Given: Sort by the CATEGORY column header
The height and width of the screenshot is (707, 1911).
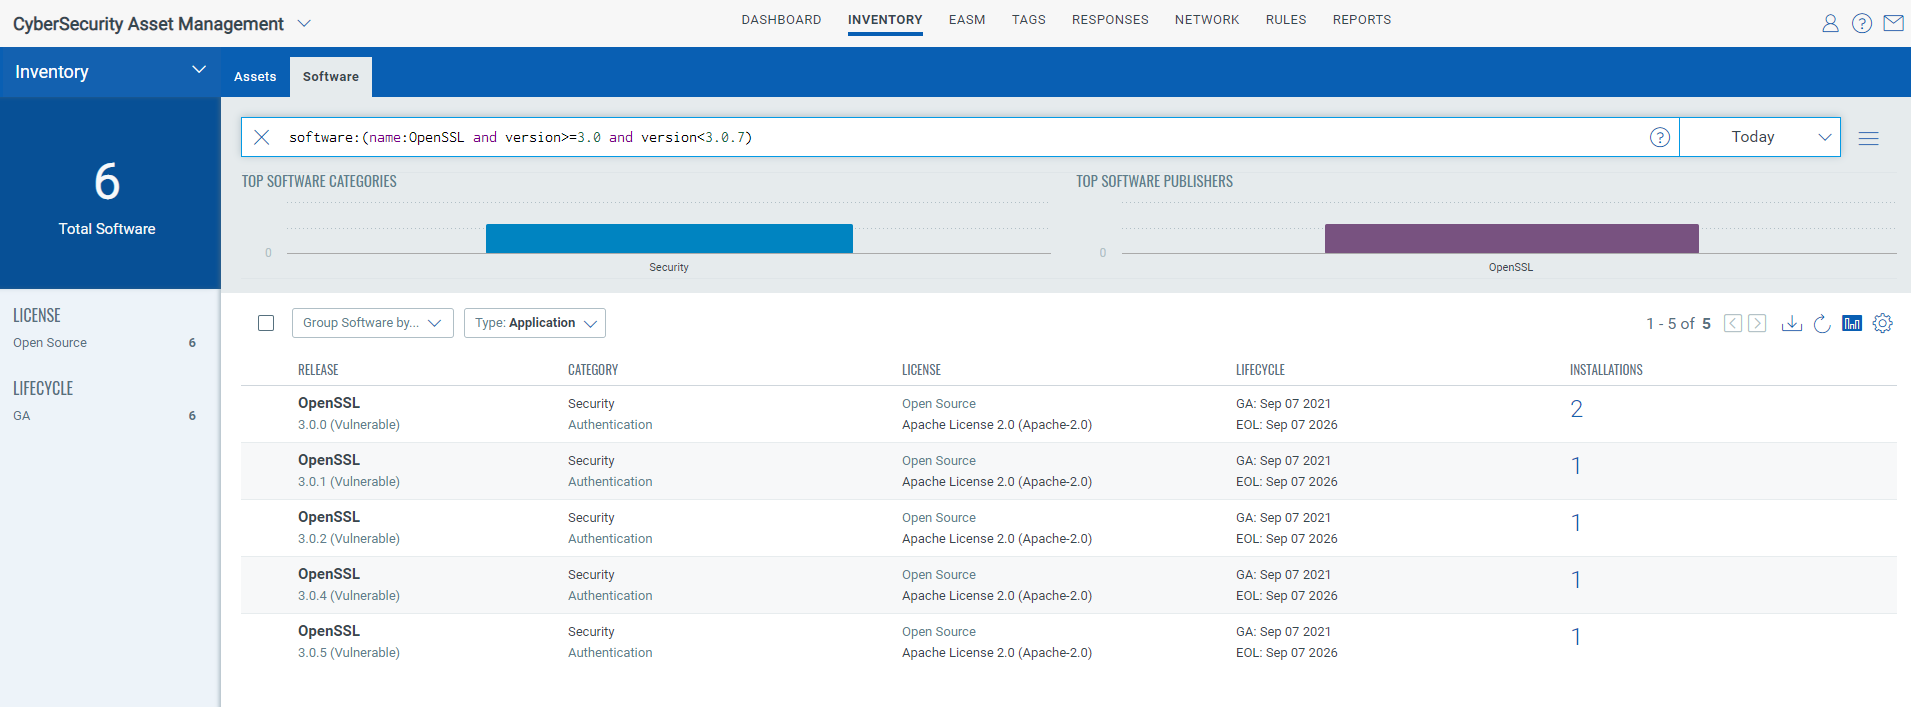Looking at the screenshot, I should (x=593, y=370).
